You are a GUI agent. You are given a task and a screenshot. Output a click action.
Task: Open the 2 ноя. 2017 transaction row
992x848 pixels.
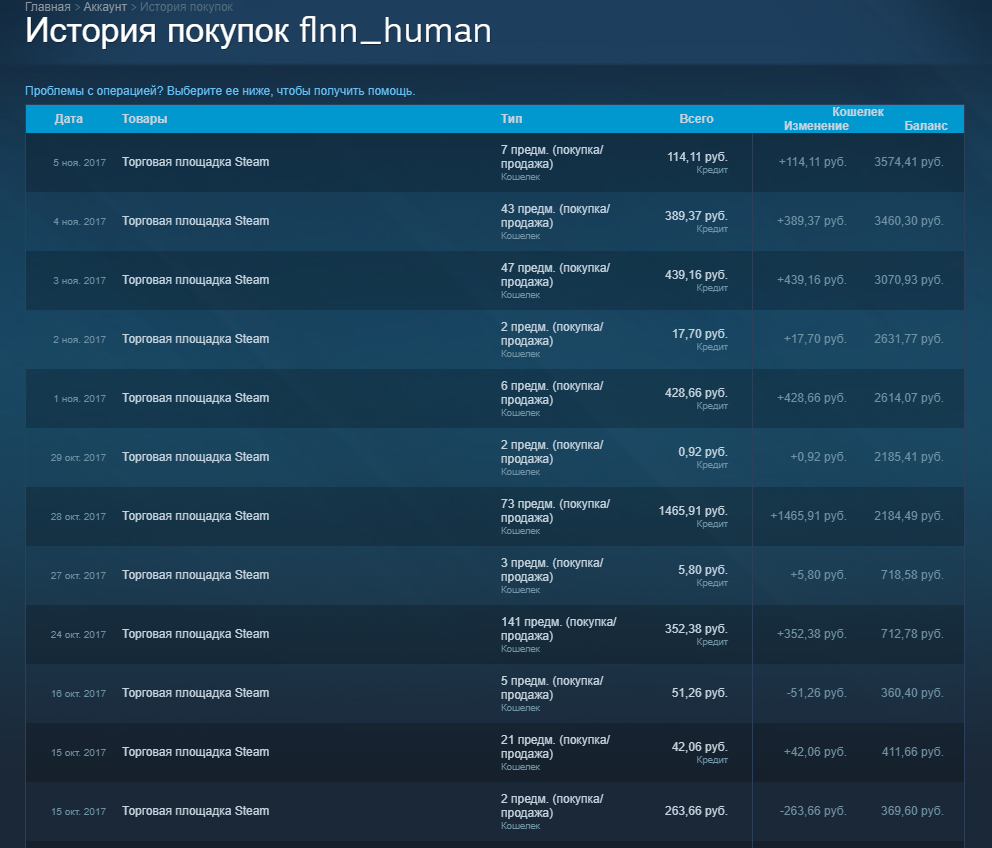tap(495, 339)
